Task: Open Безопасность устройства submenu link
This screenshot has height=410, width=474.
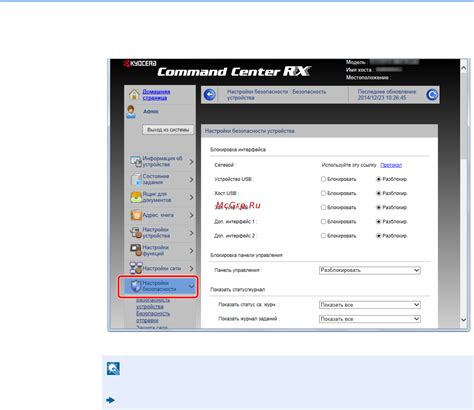Action: pos(153,303)
